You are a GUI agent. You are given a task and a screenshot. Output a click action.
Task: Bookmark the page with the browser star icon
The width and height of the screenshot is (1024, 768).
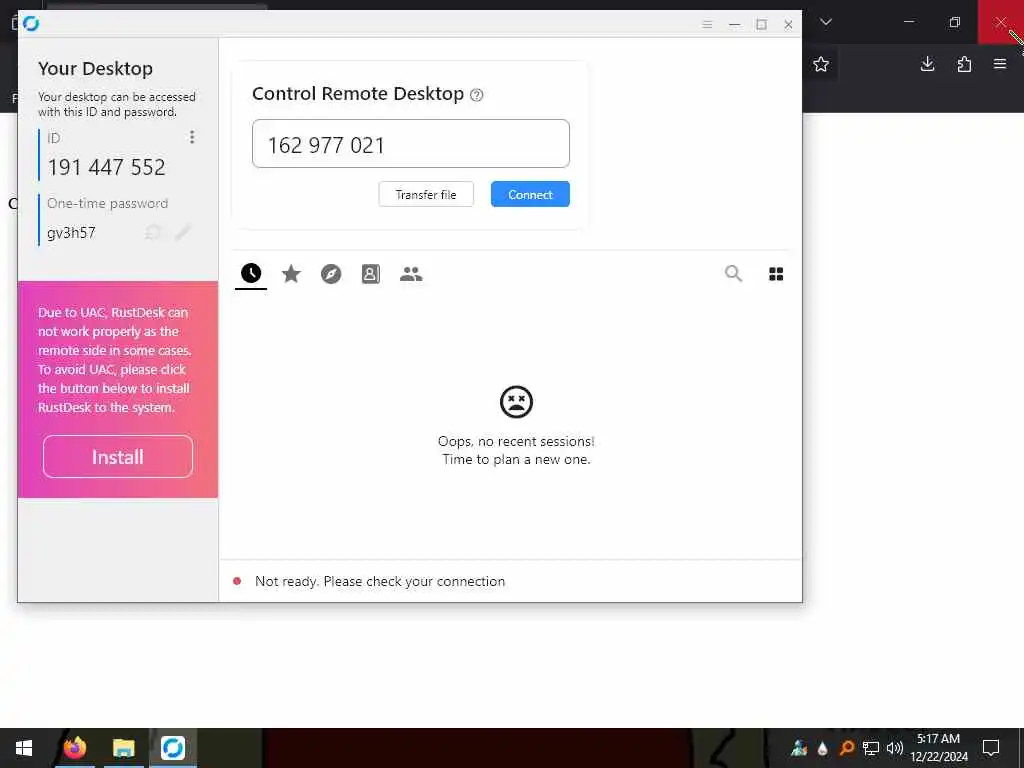tap(821, 64)
